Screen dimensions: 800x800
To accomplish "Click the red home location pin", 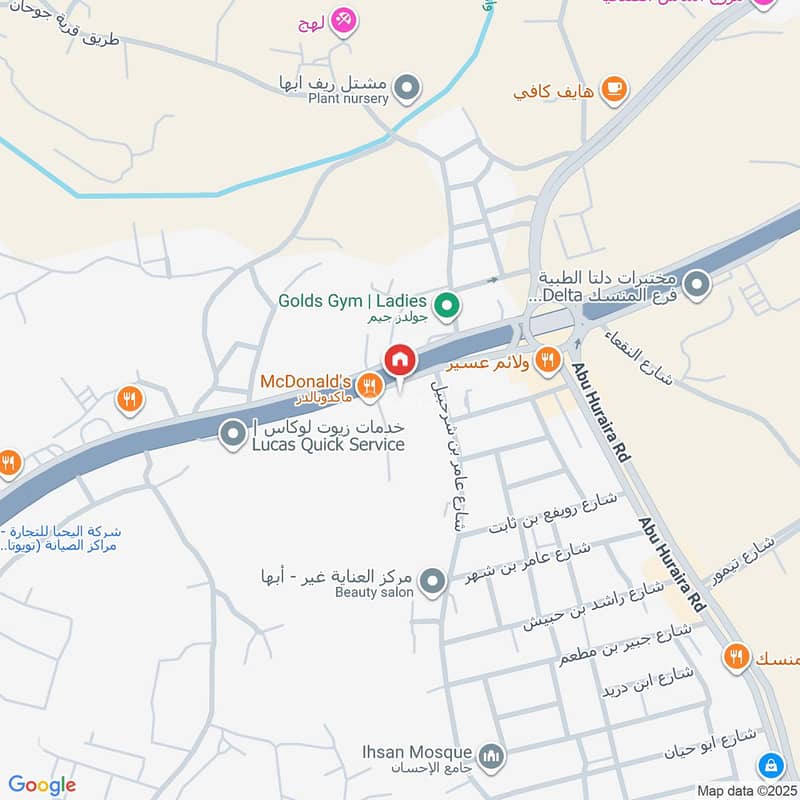I will [x=401, y=361].
